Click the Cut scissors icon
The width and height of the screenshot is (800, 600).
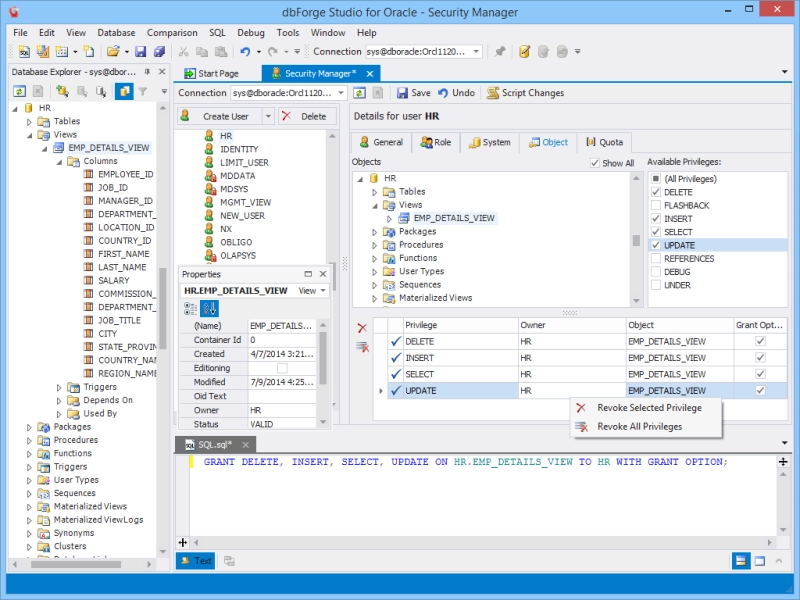(x=183, y=52)
